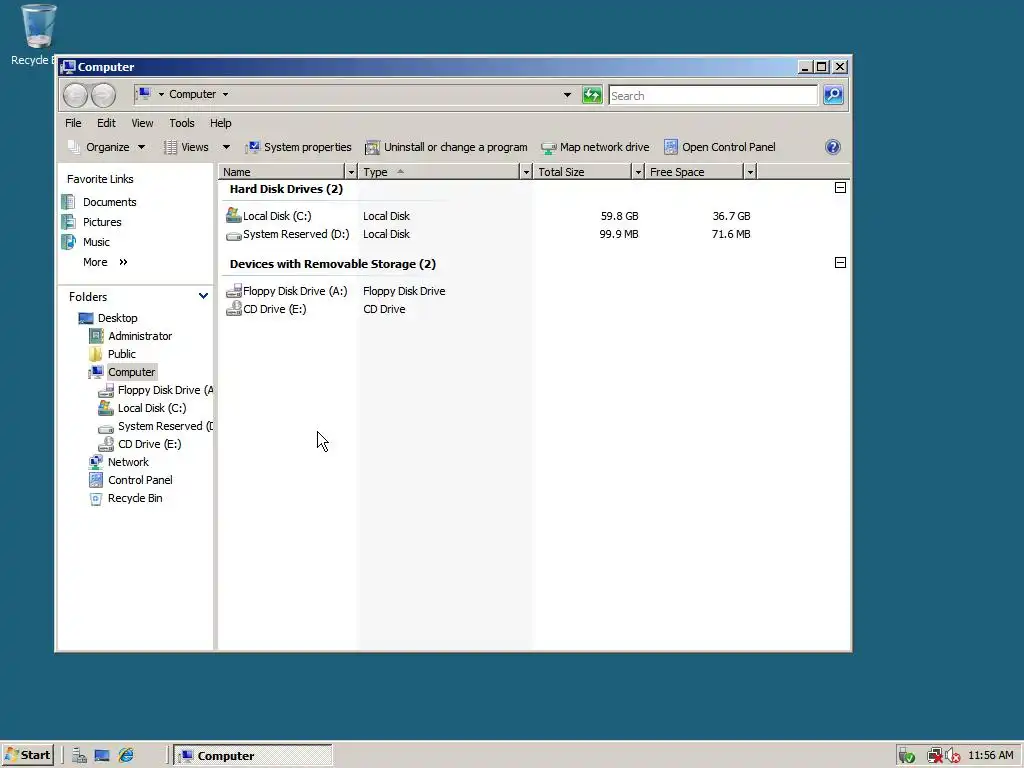Image resolution: width=1024 pixels, height=768 pixels.
Task: Click the taskbar clock showing 11:56 AM
Action: click(x=991, y=755)
